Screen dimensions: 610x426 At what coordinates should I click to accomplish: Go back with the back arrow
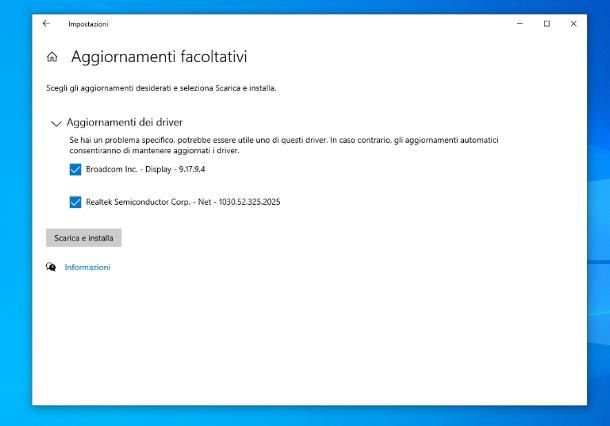(46, 24)
